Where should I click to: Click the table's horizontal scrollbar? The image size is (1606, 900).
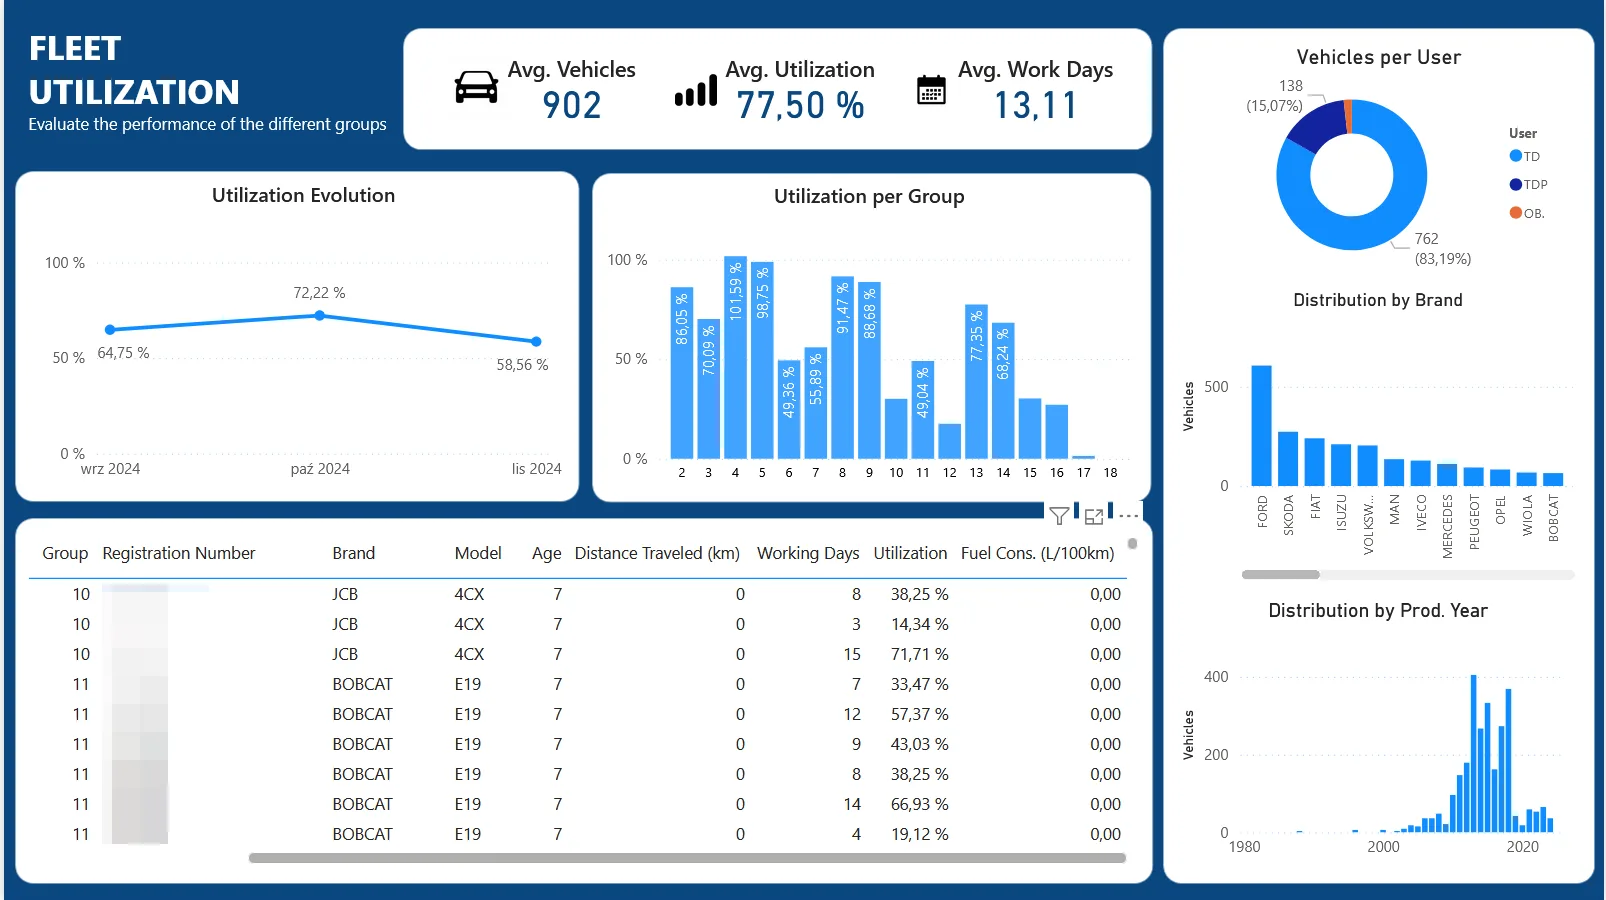687,858
